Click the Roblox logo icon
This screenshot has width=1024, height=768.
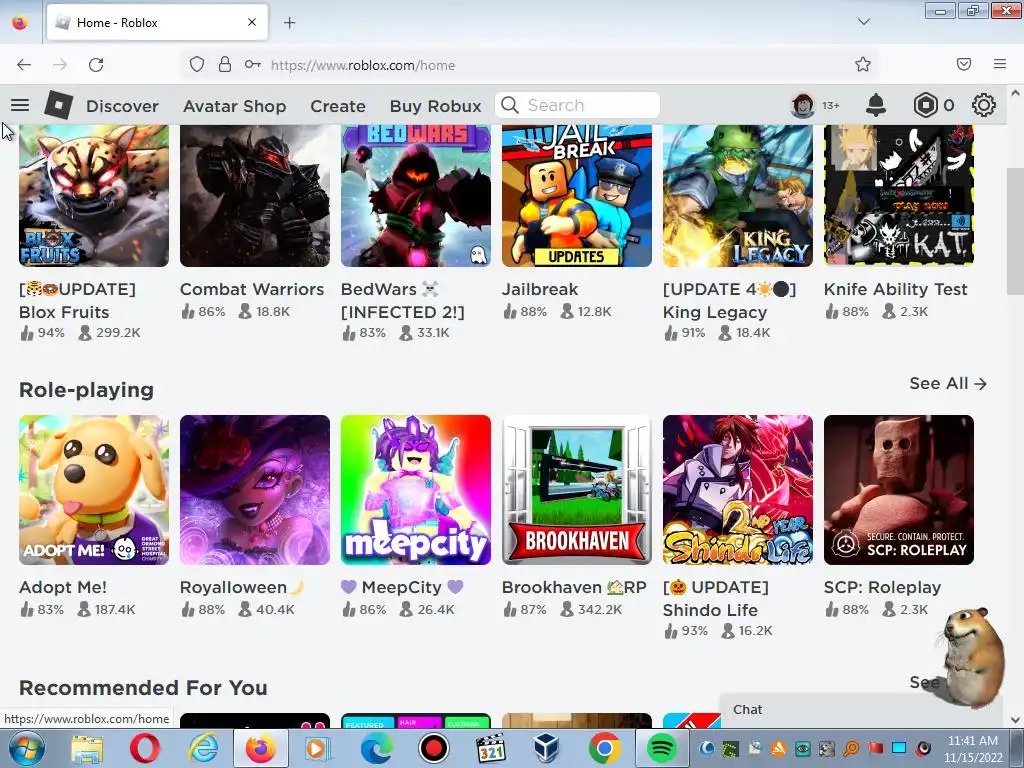tap(59, 105)
